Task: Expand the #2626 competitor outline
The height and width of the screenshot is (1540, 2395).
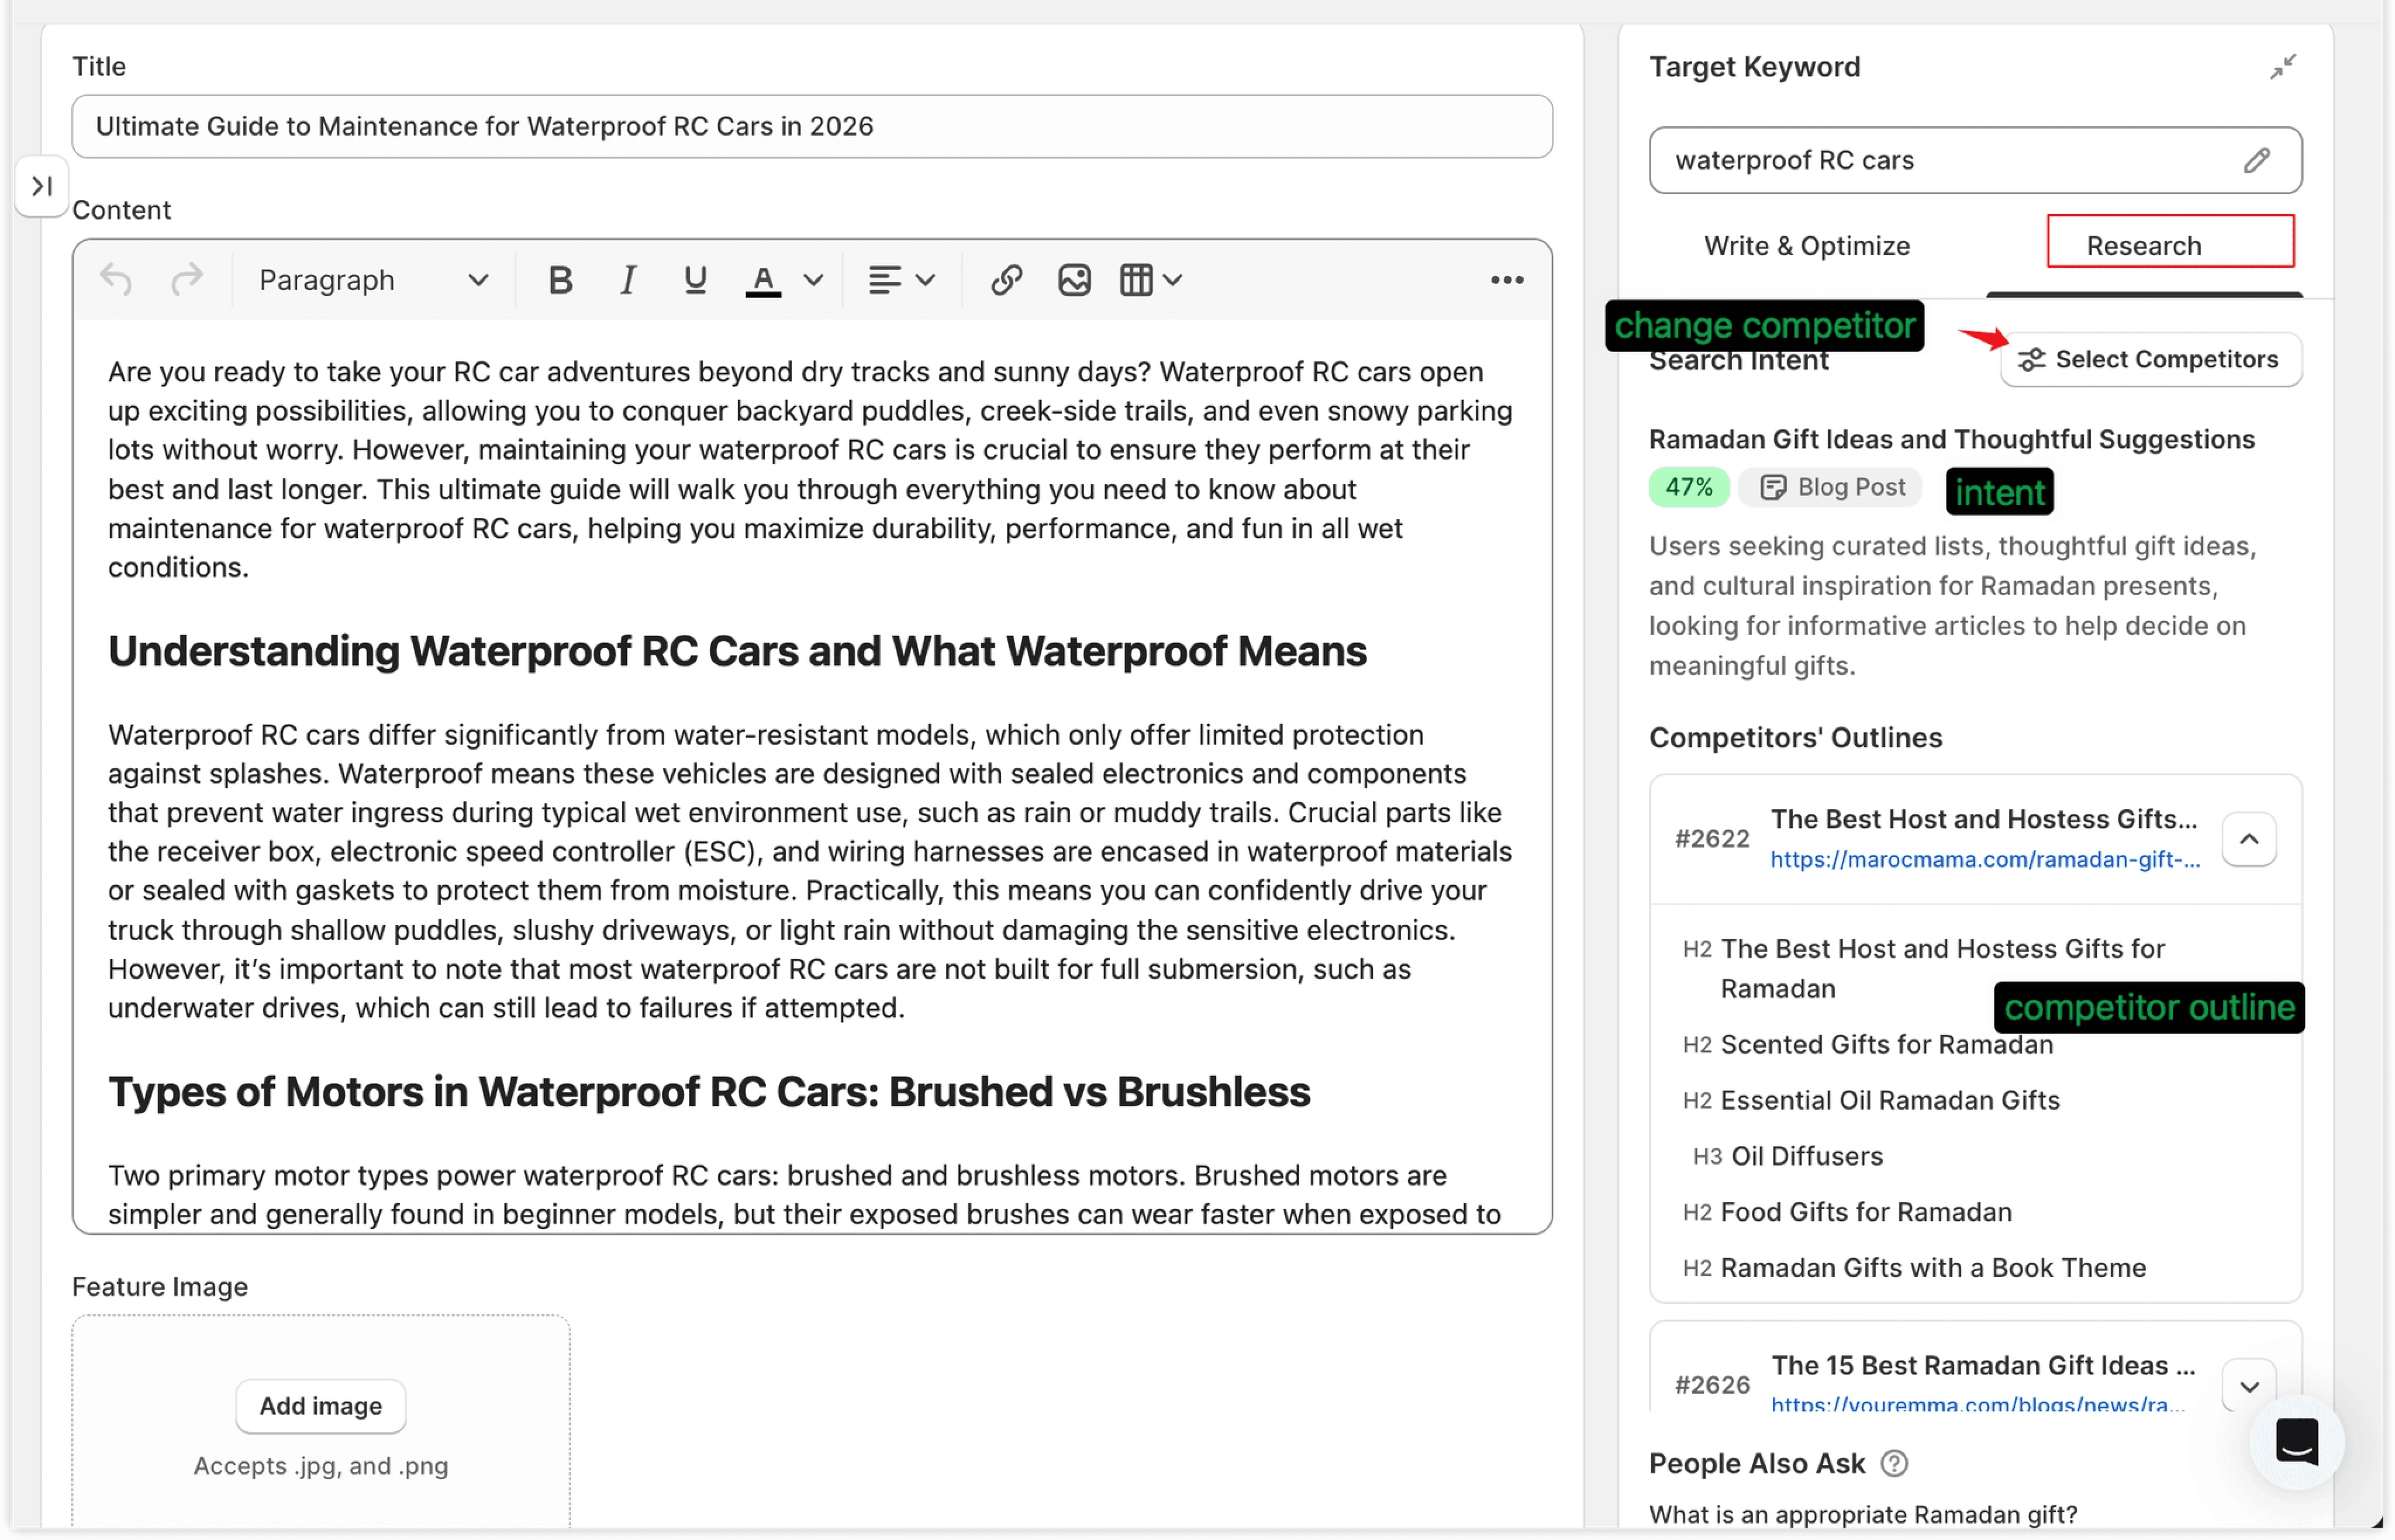Action: [x=2249, y=1386]
